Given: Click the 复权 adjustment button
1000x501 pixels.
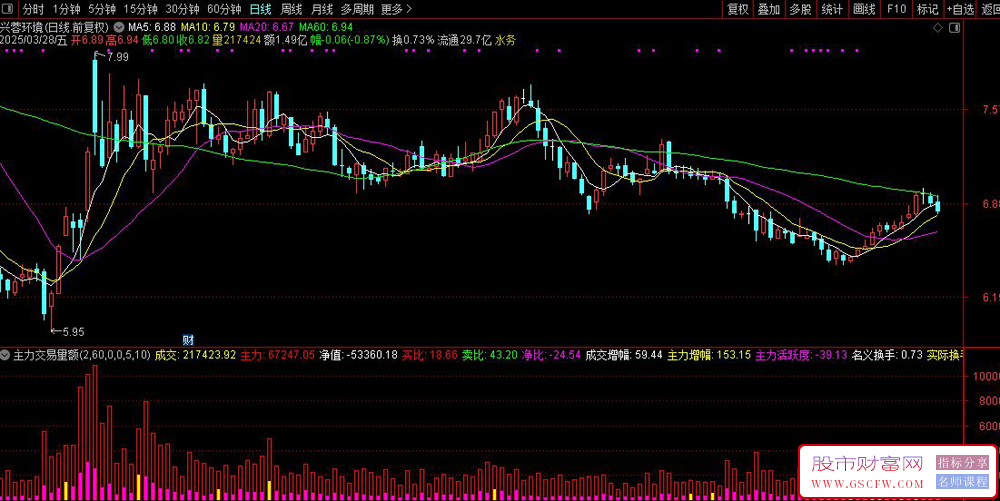Looking at the screenshot, I should 738,9.
